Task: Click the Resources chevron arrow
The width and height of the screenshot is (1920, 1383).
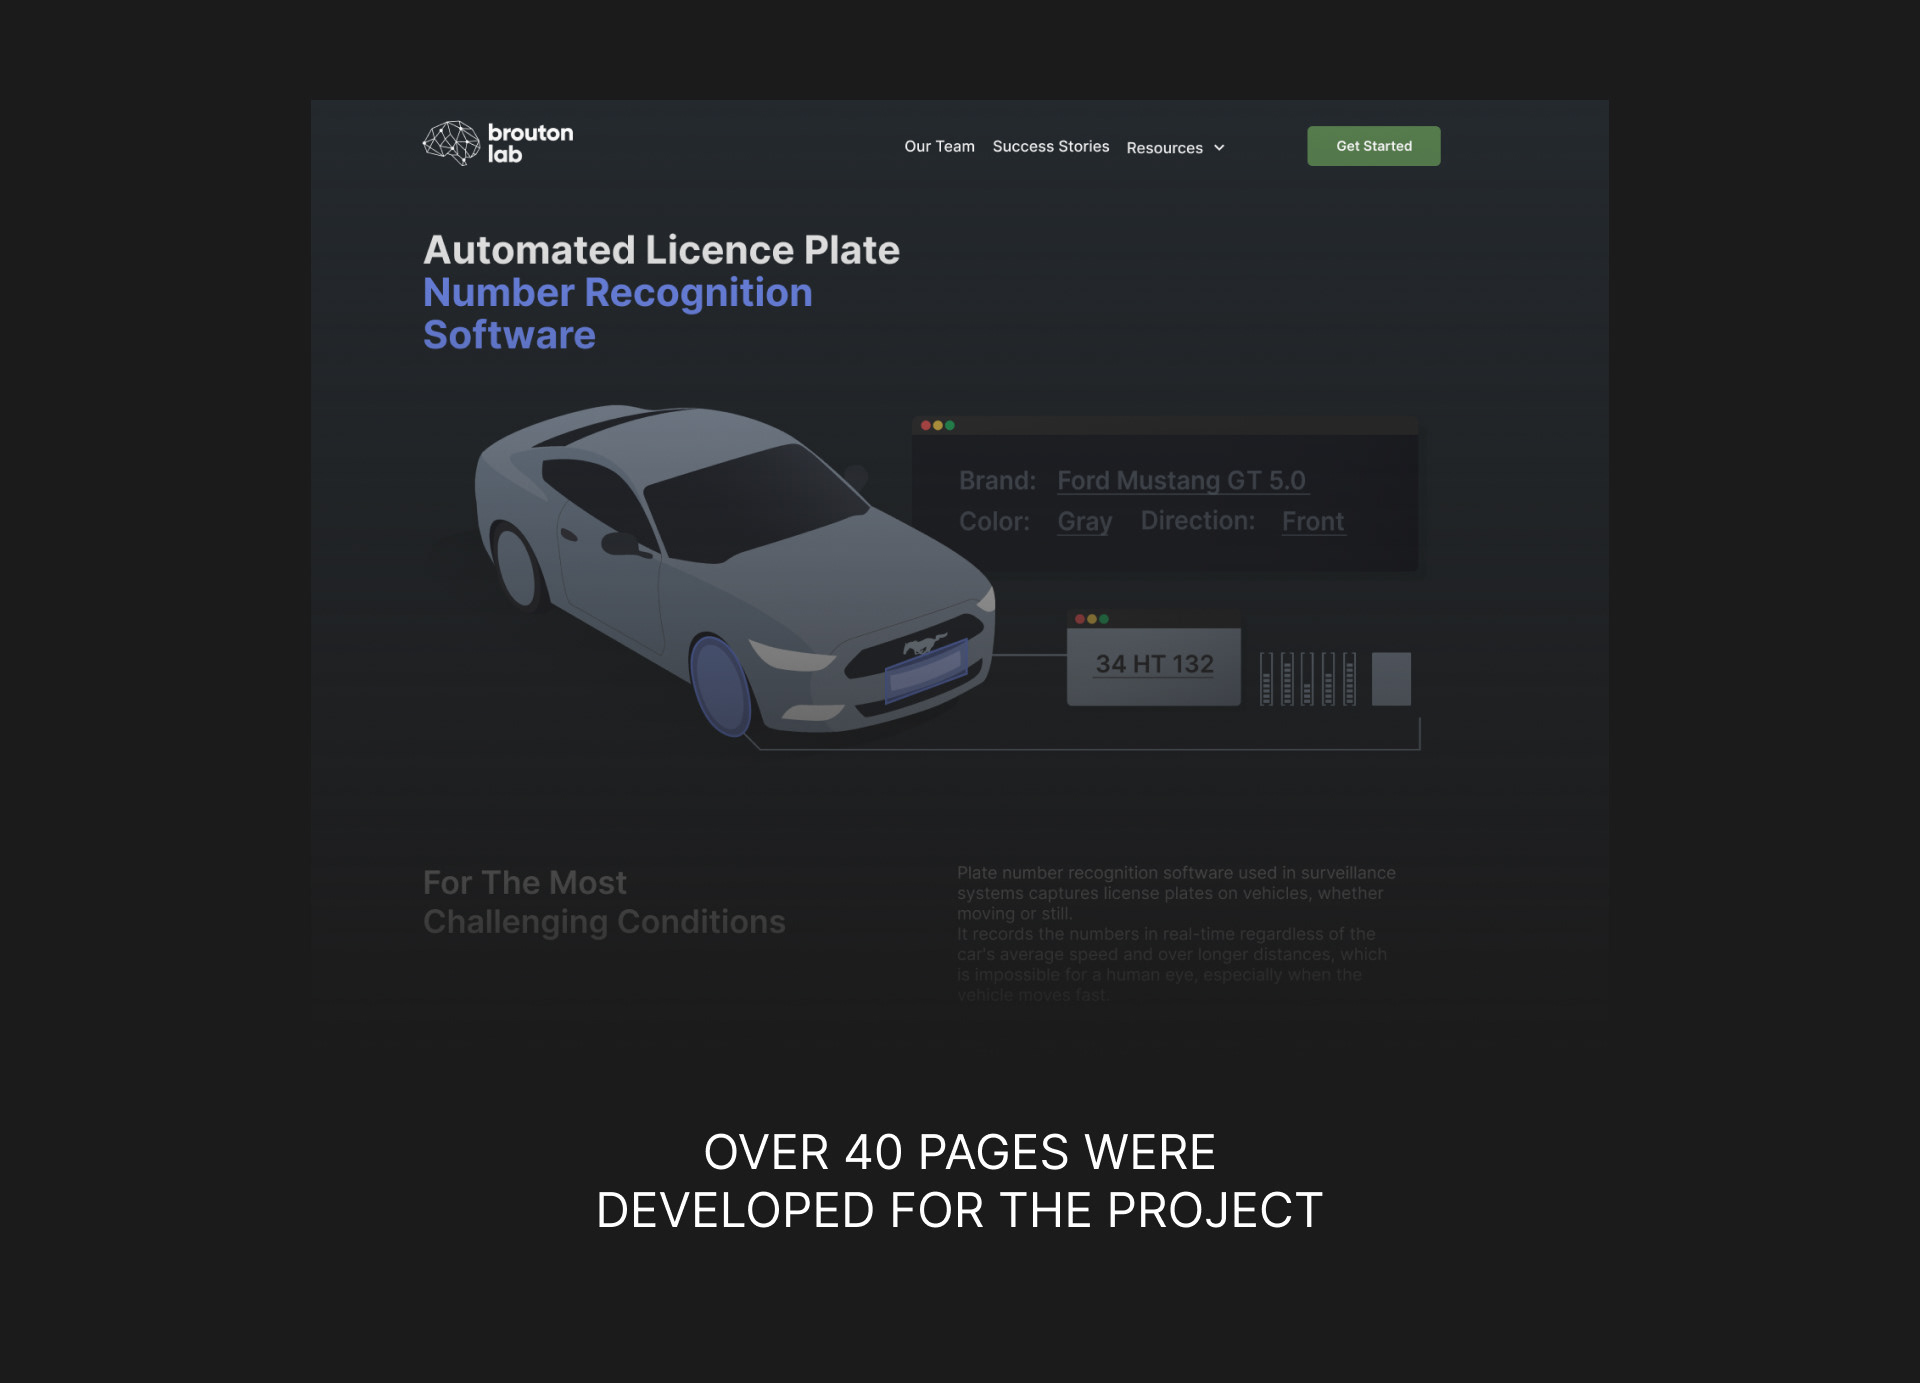Action: (1219, 148)
